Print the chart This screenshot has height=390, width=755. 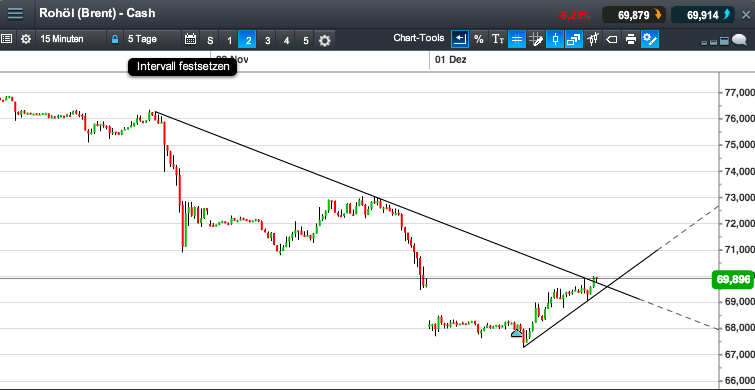pyautogui.click(x=631, y=39)
